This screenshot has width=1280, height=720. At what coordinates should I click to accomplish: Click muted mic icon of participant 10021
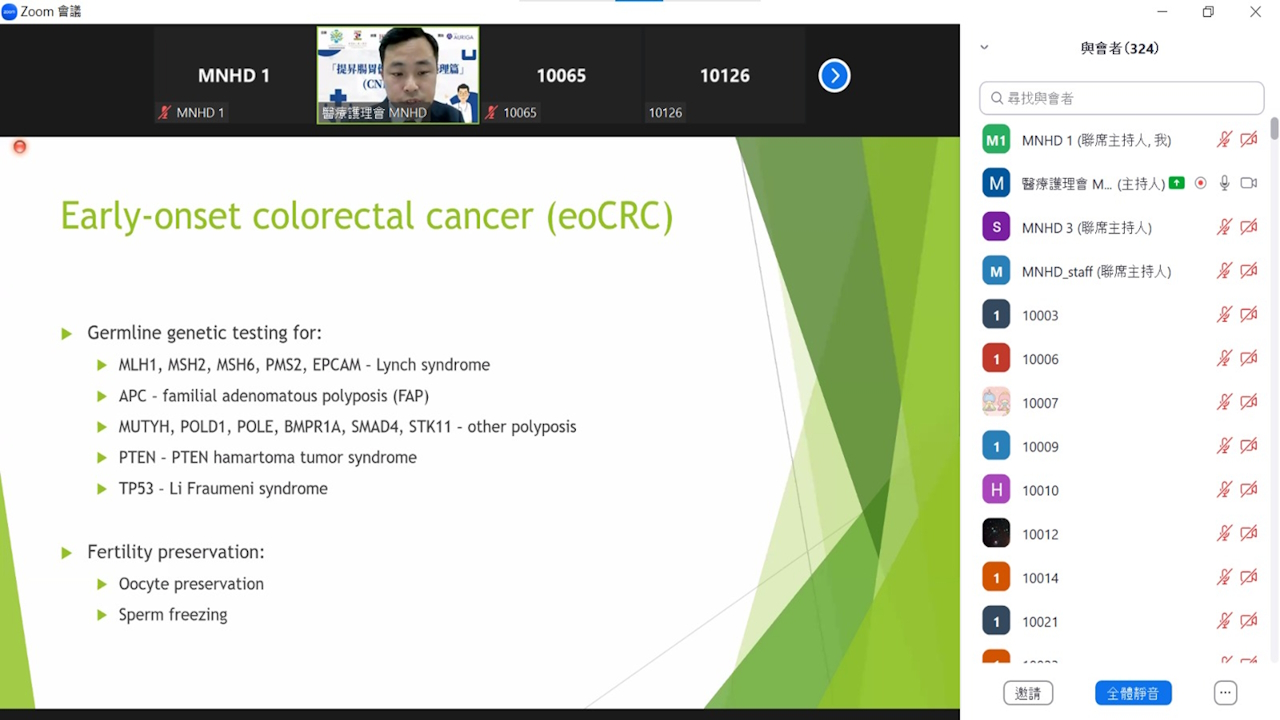click(x=1224, y=621)
